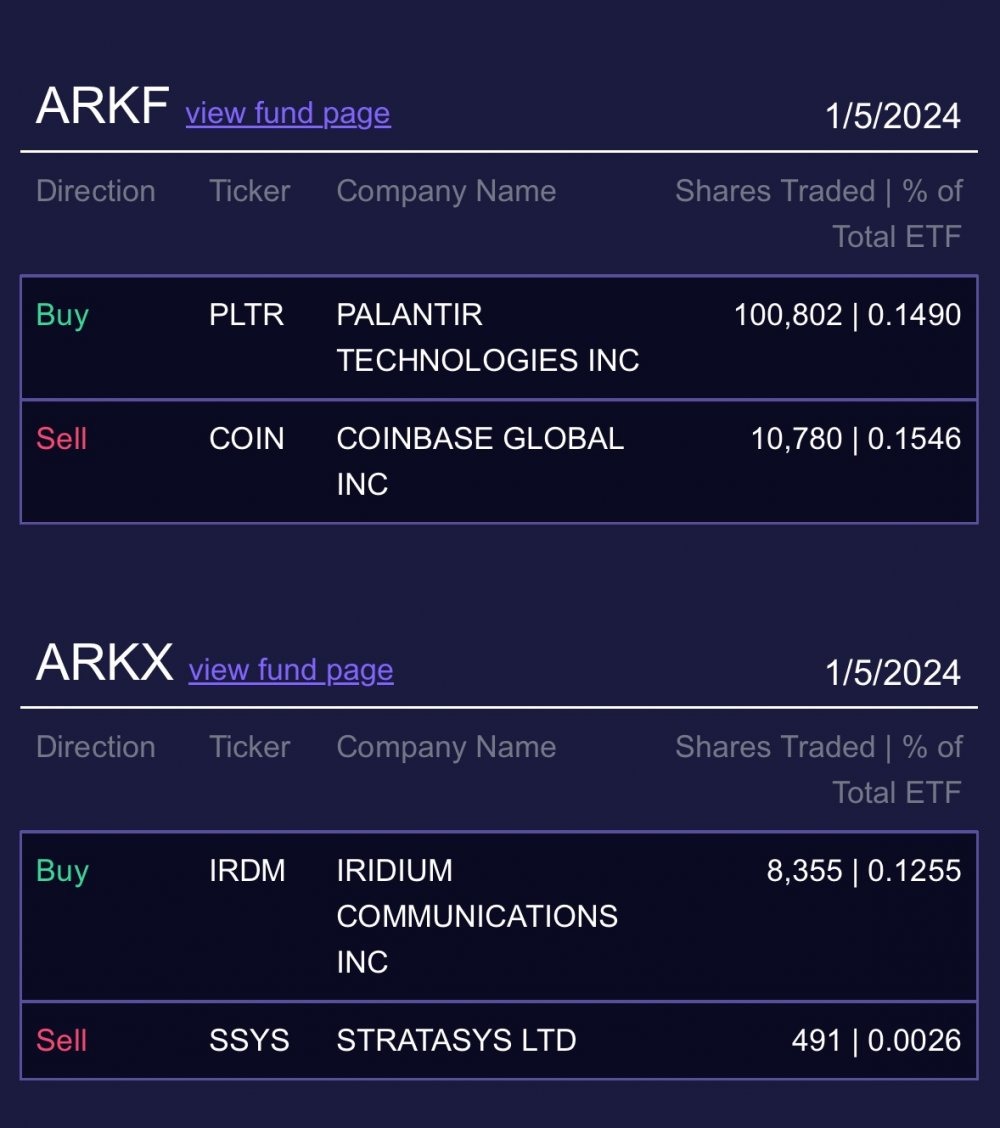This screenshot has height=1128, width=1000.
Task: Open ARKX view fund page link
Action: (291, 670)
